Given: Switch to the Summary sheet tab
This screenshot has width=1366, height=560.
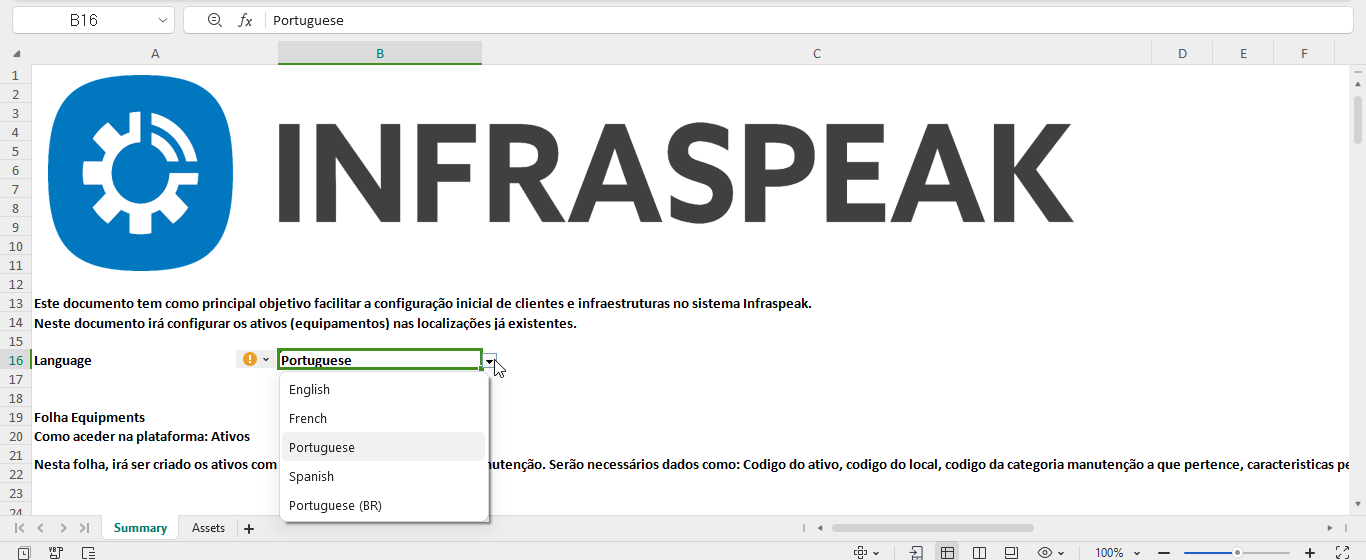Looking at the screenshot, I should click(140, 528).
